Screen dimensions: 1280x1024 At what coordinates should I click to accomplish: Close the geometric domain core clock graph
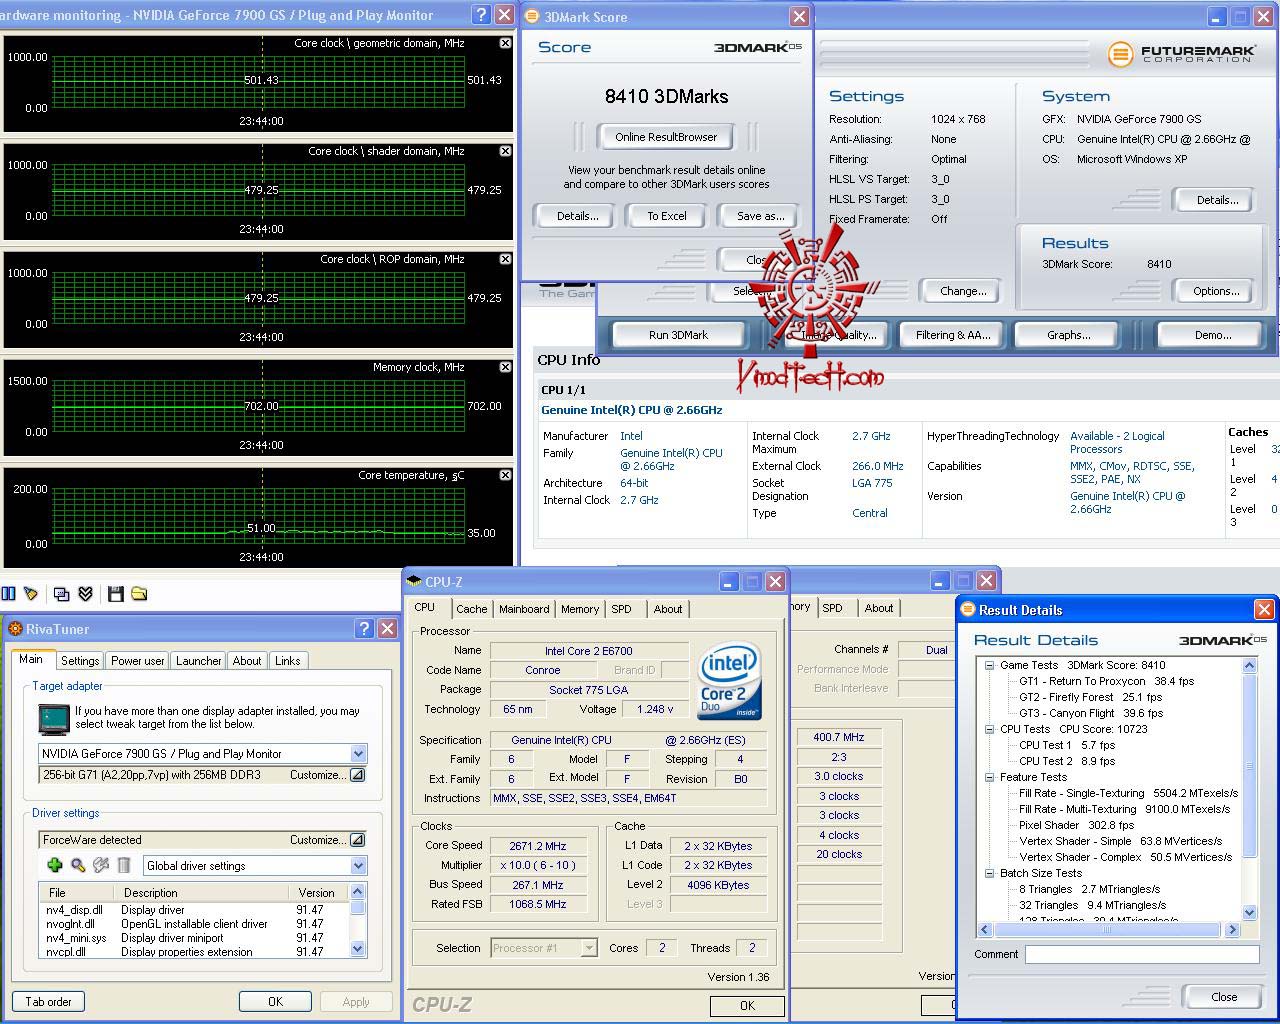(x=505, y=43)
